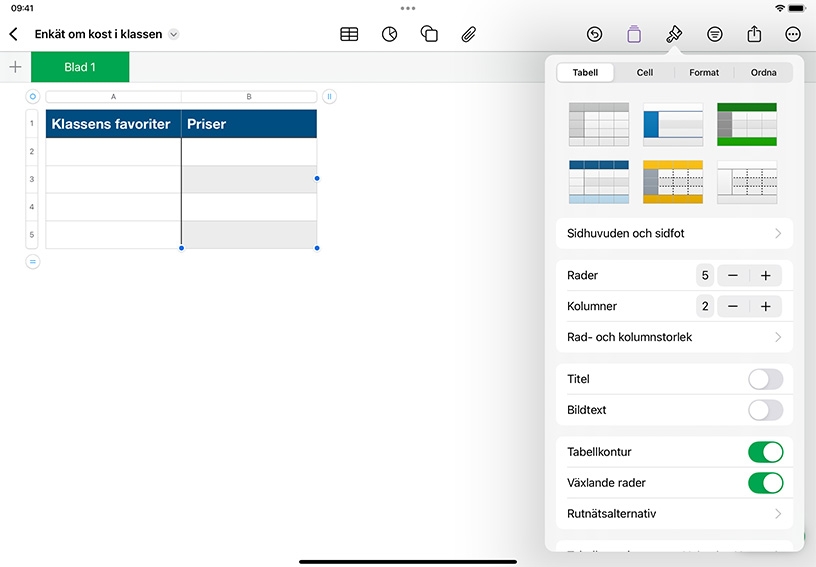The width and height of the screenshot is (816, 567).
Task: Decrease the Kolumner count with minus
Action: tap(733, 306)
